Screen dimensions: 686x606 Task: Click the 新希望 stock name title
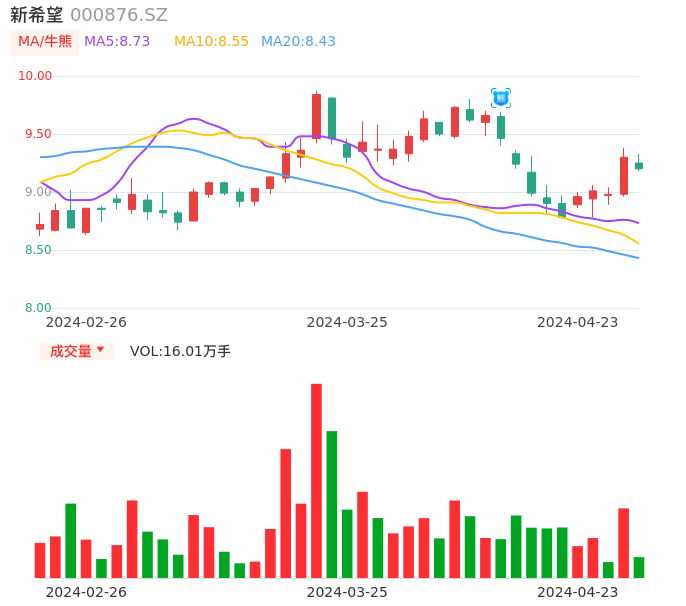(x=37, y=15)
